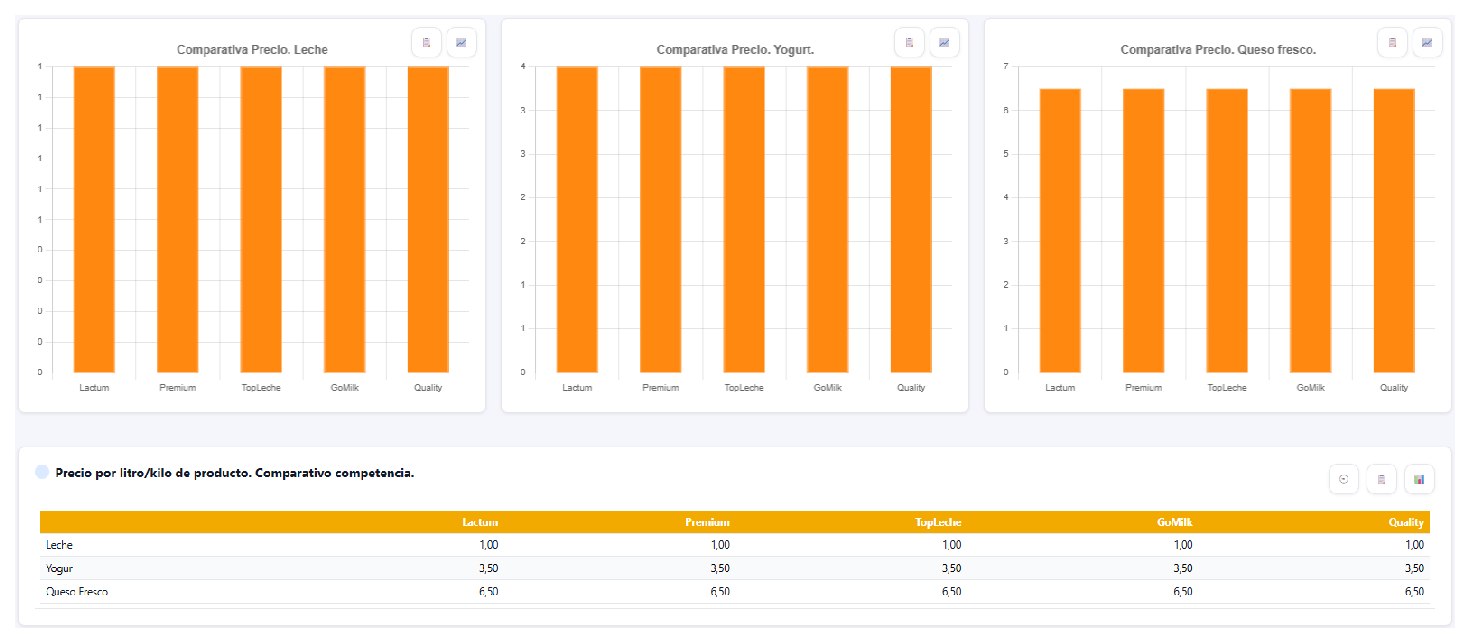The width and height of the screenshot is (1470, 643).
Task: Click the Quality column header in the table
Action: 1406,522
